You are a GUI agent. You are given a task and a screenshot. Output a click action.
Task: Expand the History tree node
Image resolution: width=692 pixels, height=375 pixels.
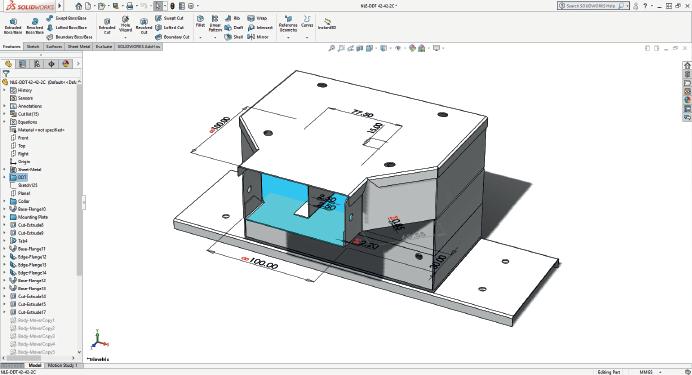click(x=5, y=90)
